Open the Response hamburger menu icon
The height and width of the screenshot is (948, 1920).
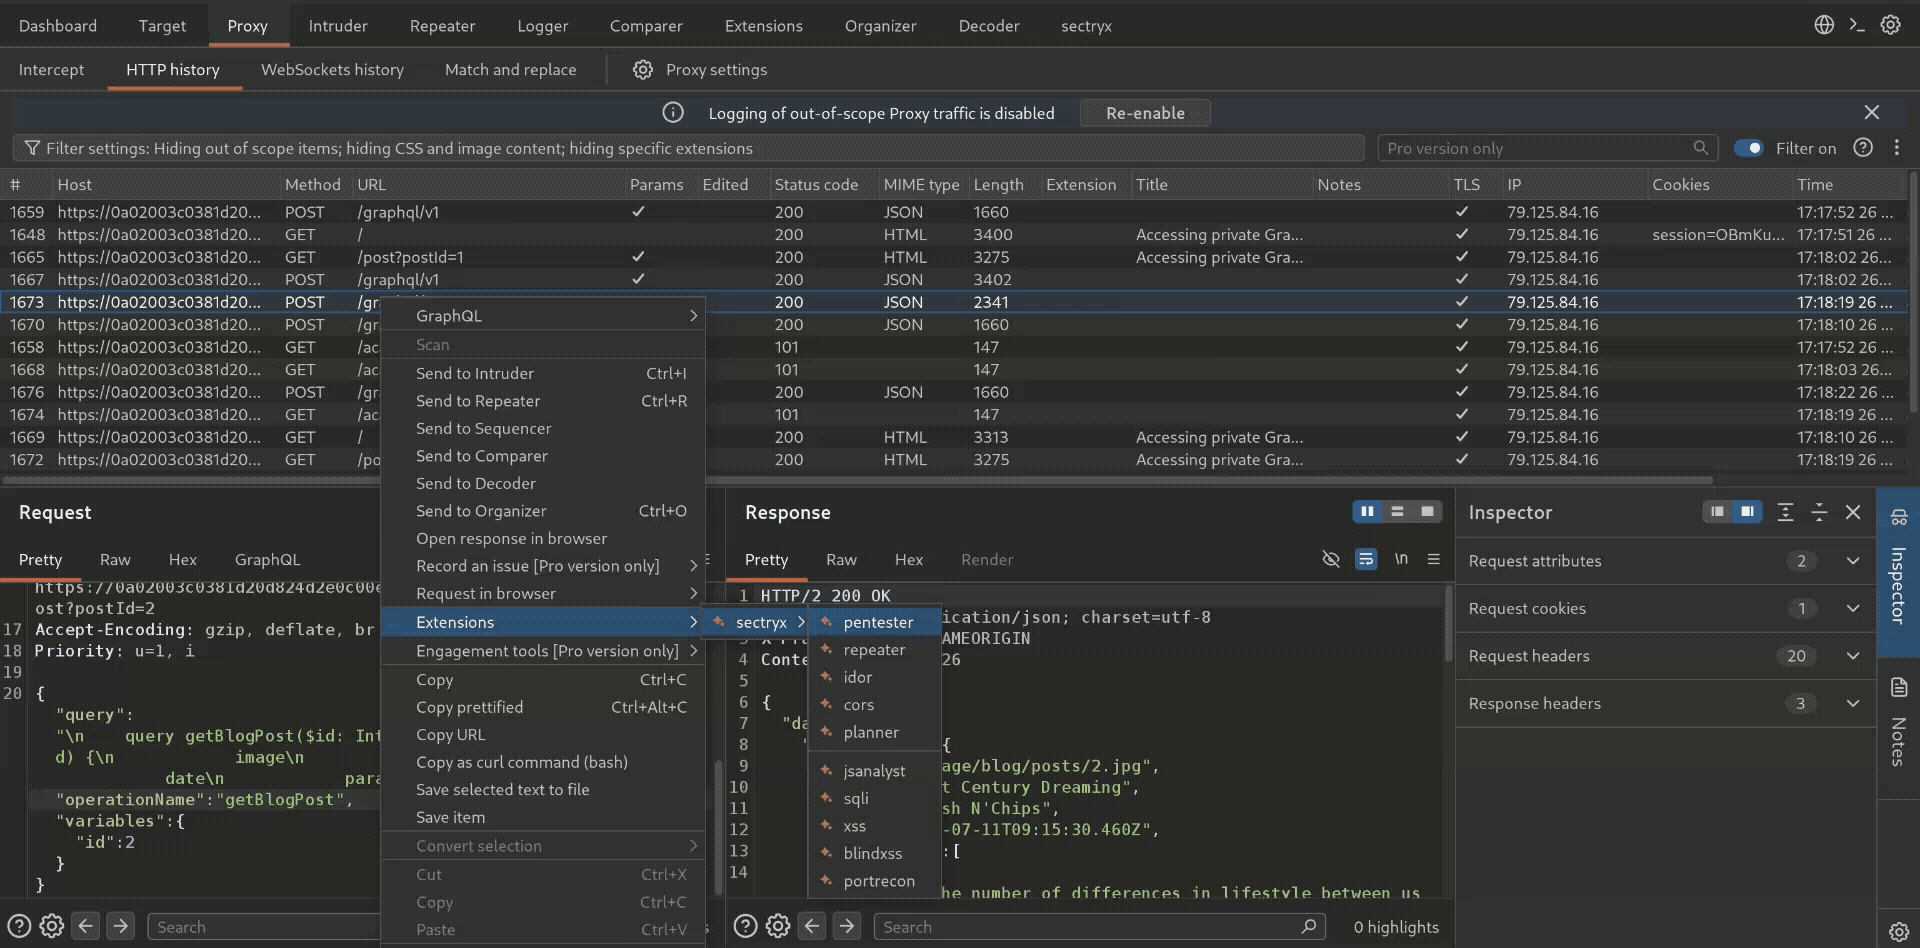click(x=1434, y=559)
